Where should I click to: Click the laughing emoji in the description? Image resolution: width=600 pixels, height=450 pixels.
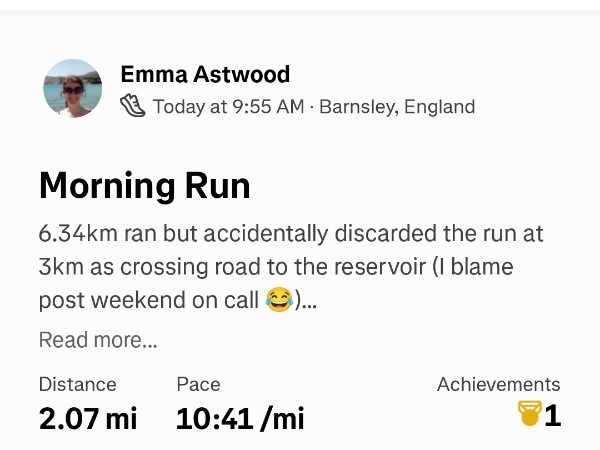278,299
